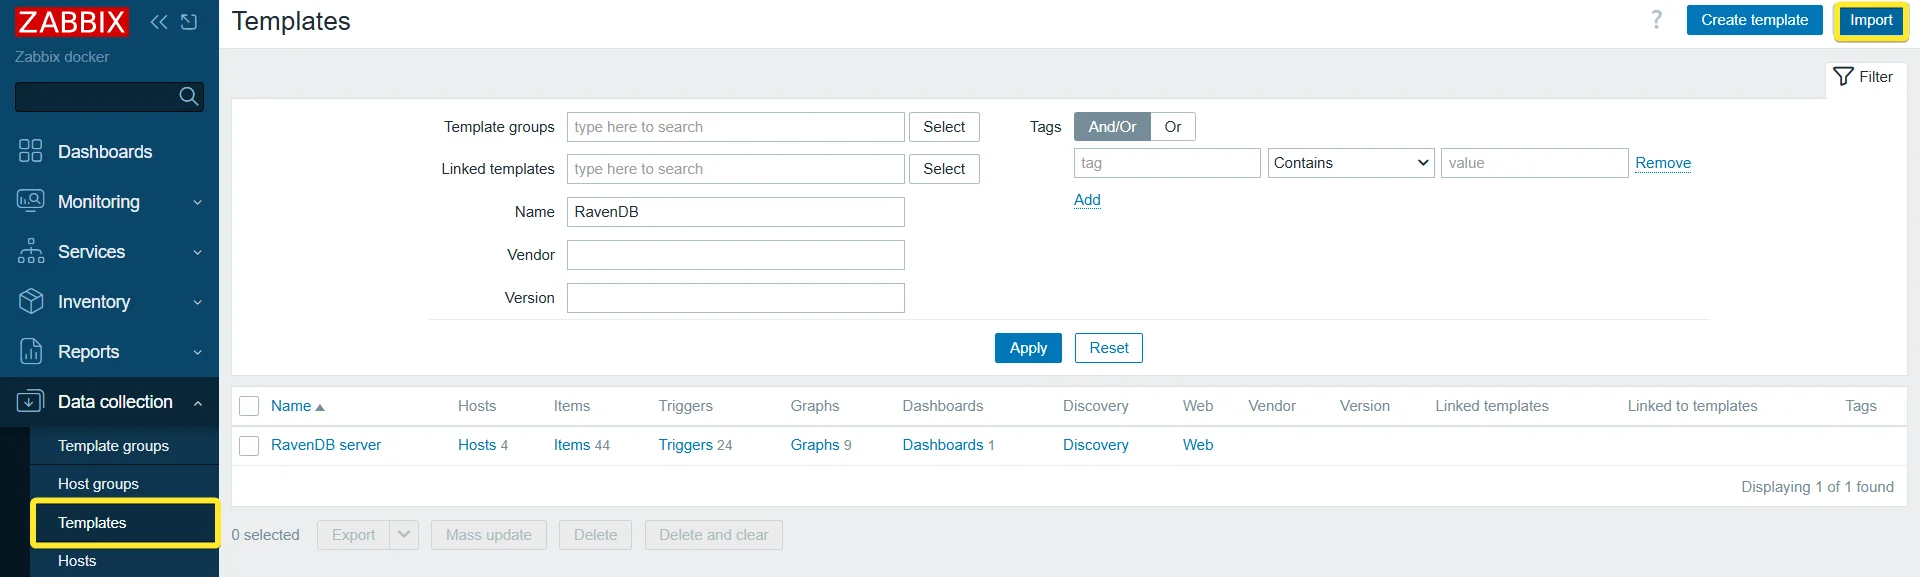Click the Name filter field with RavenDB
The image size is (1920, 577).
(x=736, y=212)
